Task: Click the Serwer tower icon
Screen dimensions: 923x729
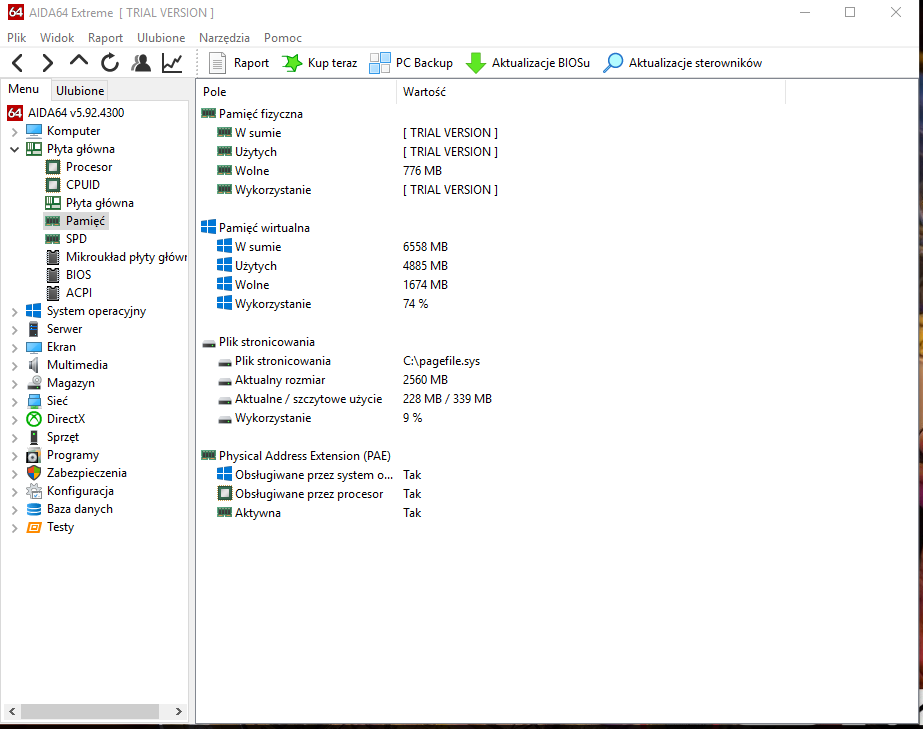Action: (x=34, y=329)
